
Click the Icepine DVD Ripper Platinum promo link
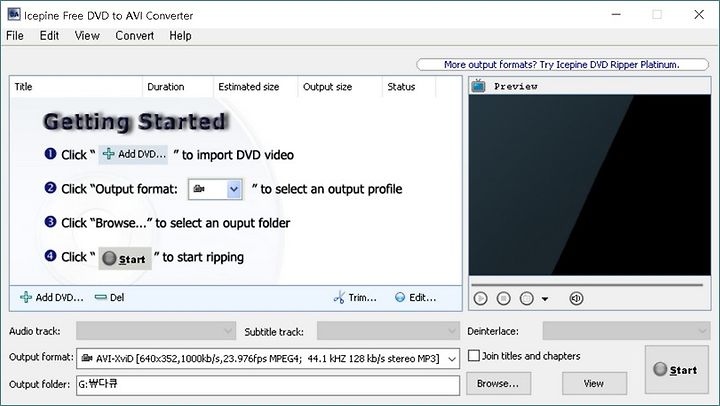pyautogui.click(x=562, y=64)
